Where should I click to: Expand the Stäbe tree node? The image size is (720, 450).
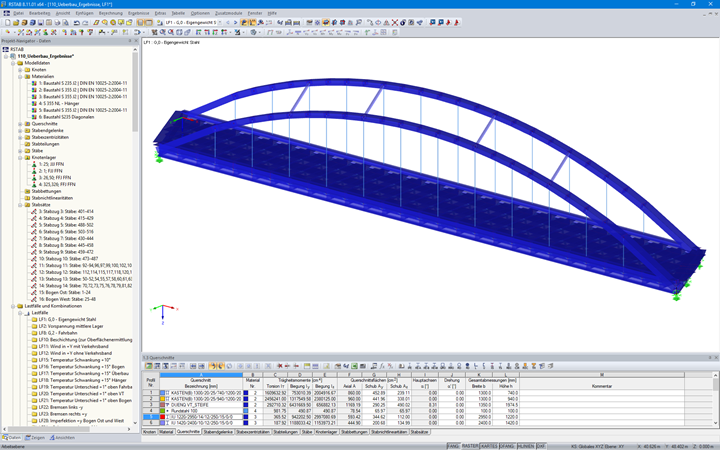pos(20,151)
